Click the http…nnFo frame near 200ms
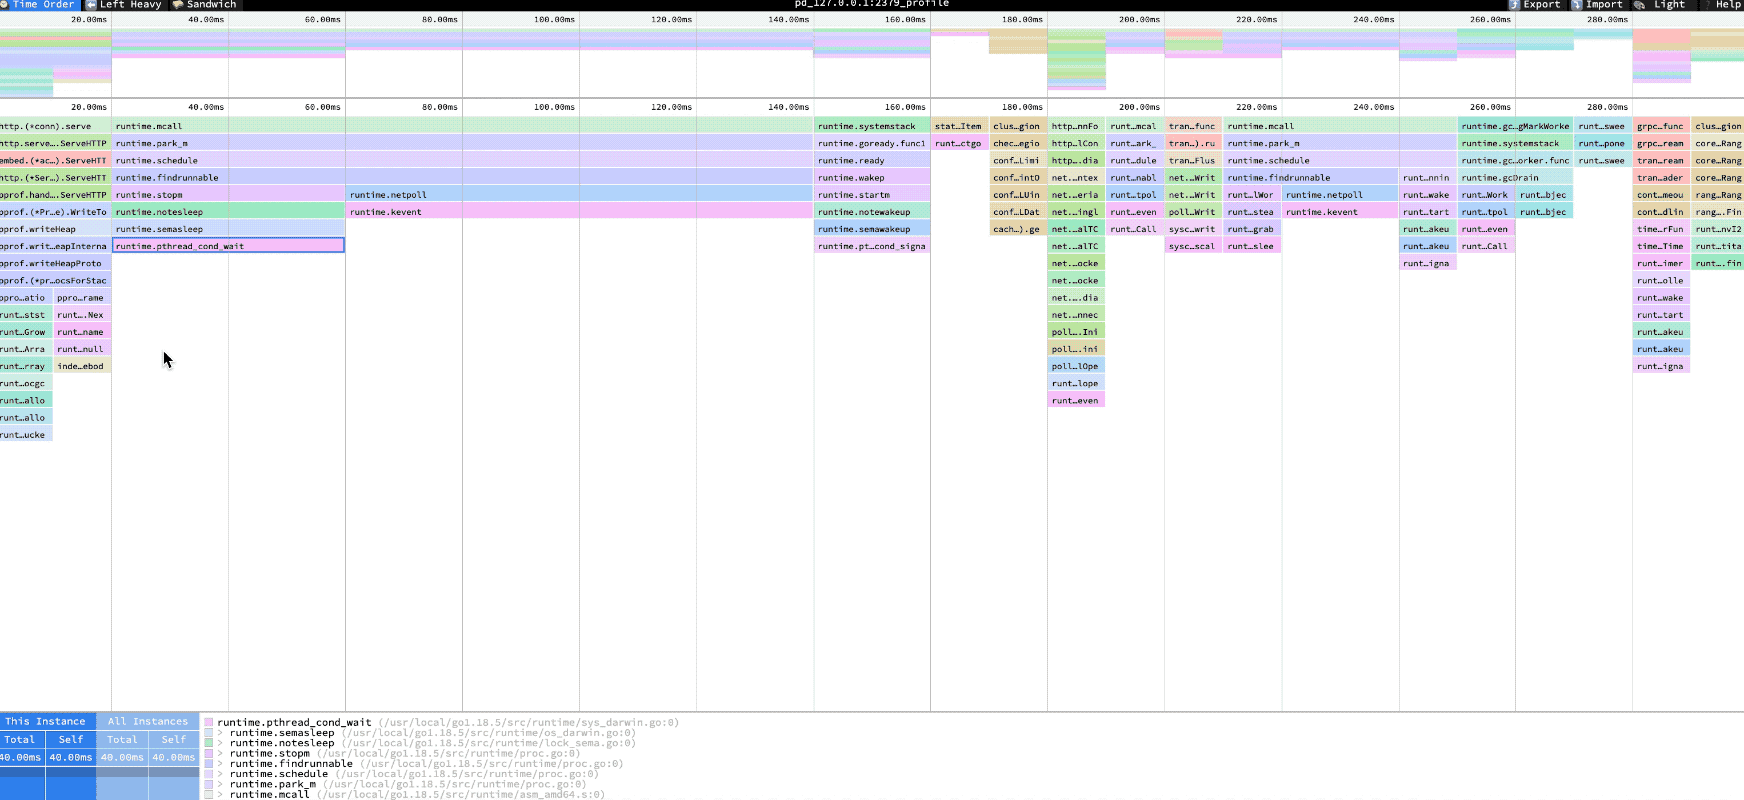Image resolution: width=1744 pixels, height=800 pixels. (x=1076, y=126)
